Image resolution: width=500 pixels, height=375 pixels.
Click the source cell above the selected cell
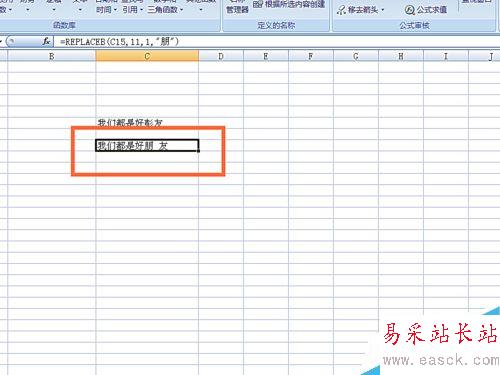[x=147, y=123]
